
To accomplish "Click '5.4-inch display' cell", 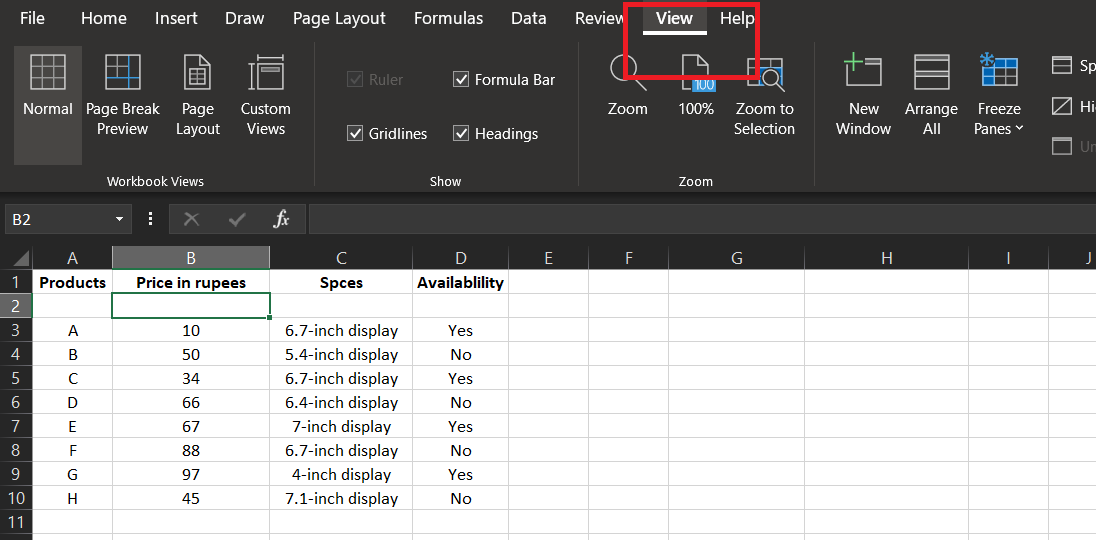I will [341, 355].
